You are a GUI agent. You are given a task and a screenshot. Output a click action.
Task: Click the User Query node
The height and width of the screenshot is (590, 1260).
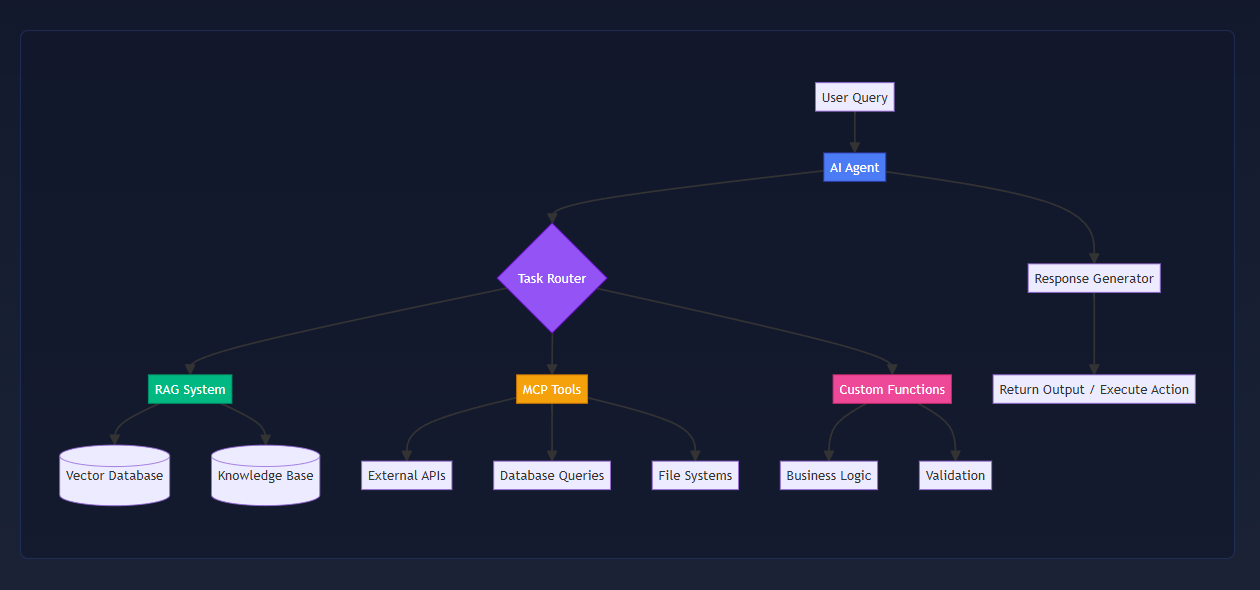[854, 97]
